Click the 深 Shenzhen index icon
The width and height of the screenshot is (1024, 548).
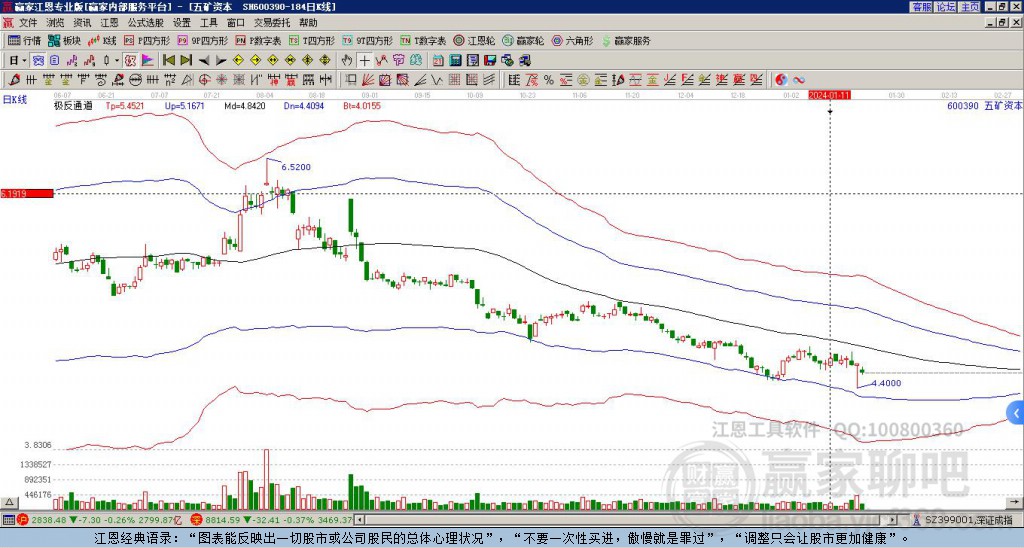(197, 520)
